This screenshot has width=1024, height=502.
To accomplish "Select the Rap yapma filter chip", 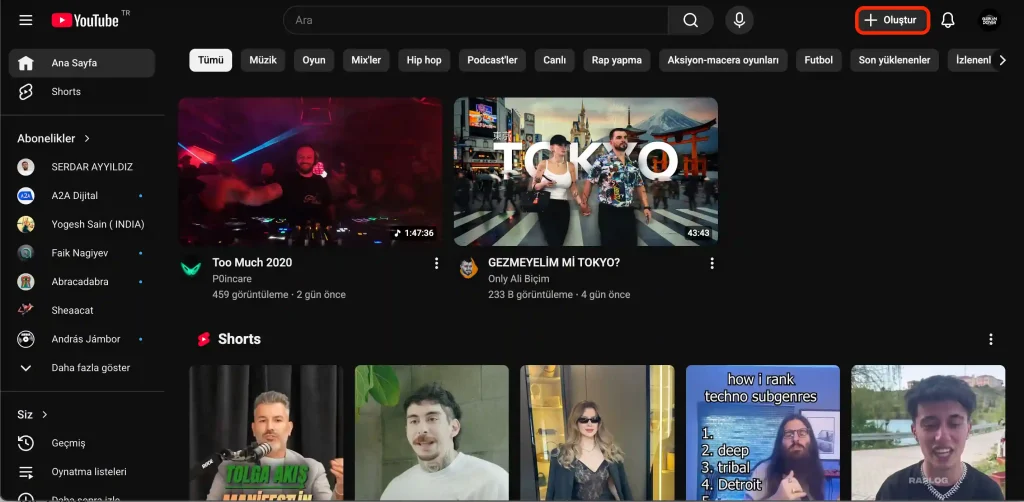I will point(616,60).
